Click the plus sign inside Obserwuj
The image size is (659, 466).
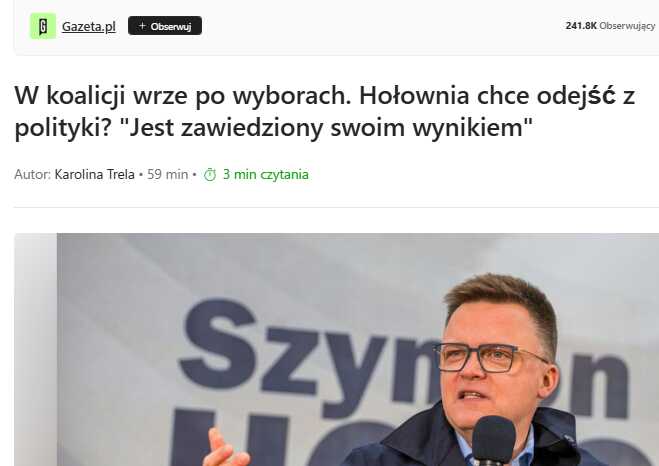click(142, 26)
